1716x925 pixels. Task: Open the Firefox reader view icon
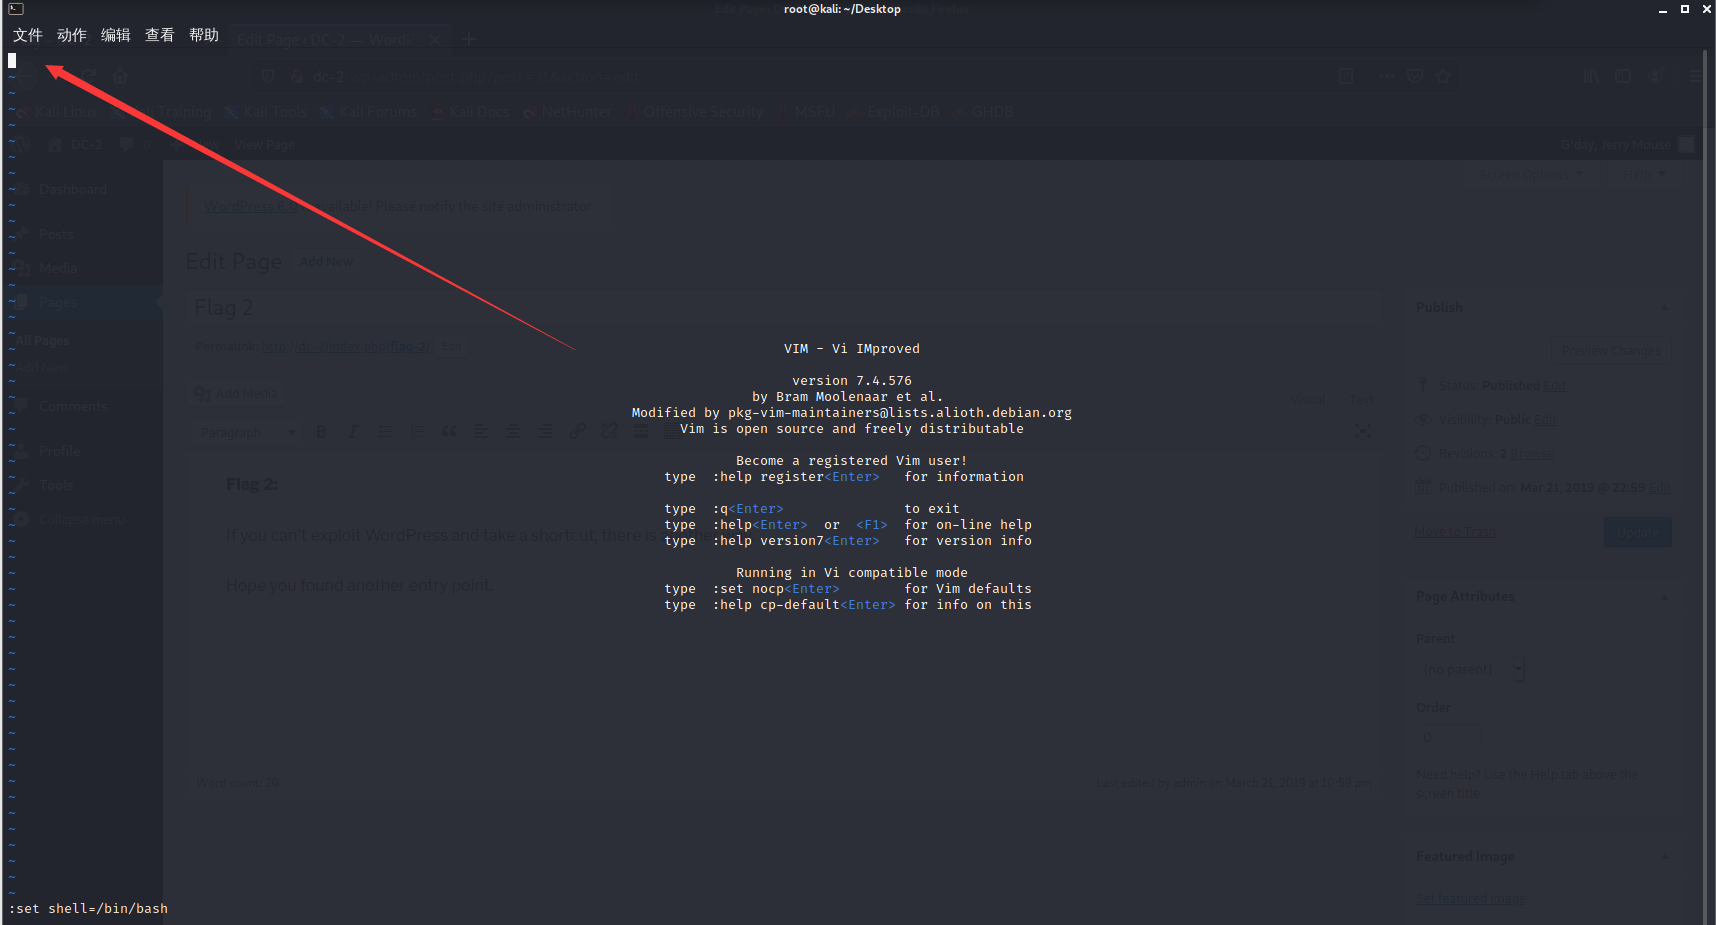(x=1346, y=76)
